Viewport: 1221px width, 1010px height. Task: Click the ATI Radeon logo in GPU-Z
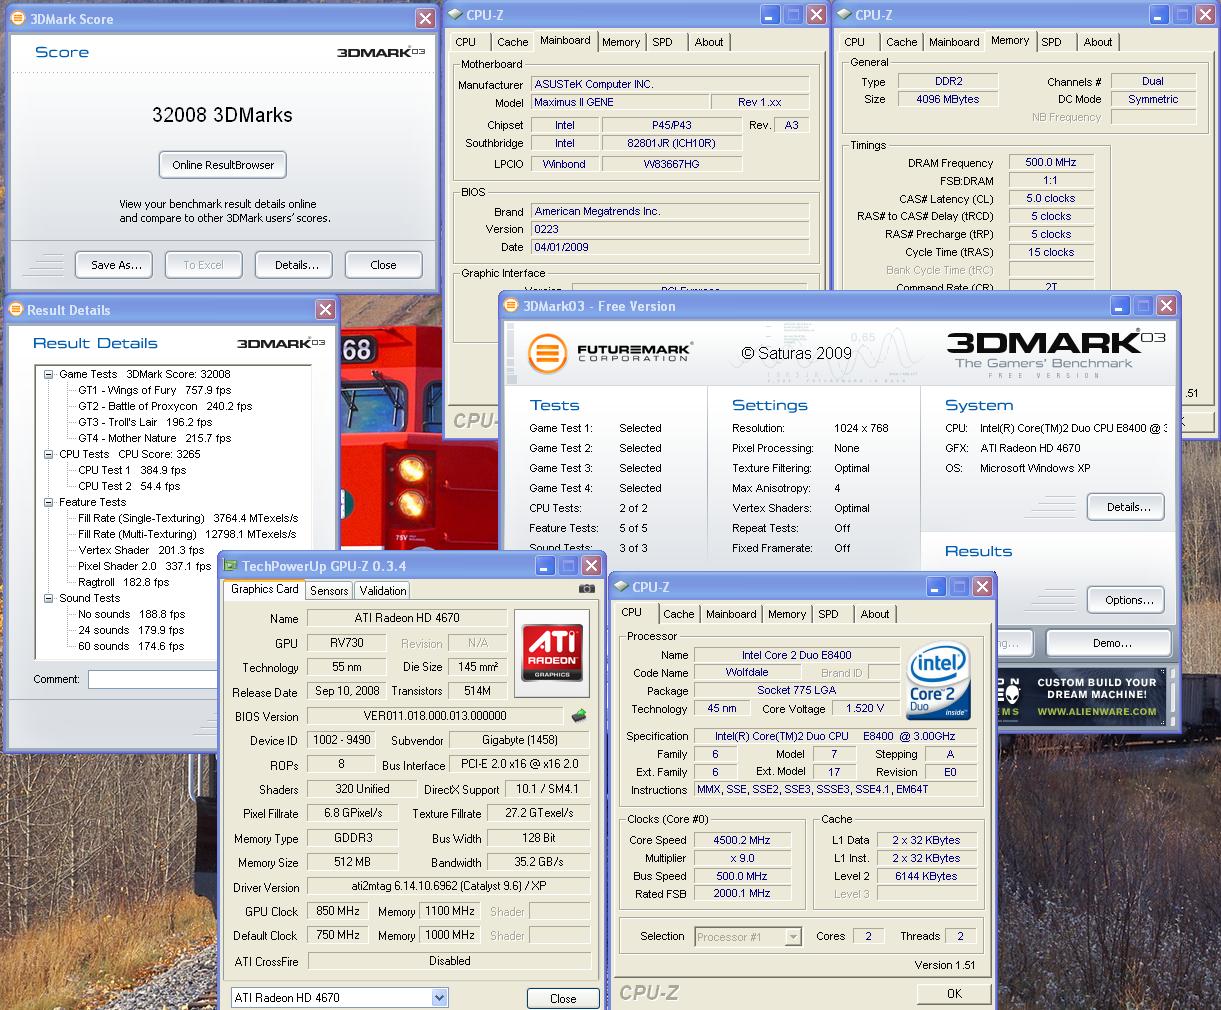click(552, 652)
